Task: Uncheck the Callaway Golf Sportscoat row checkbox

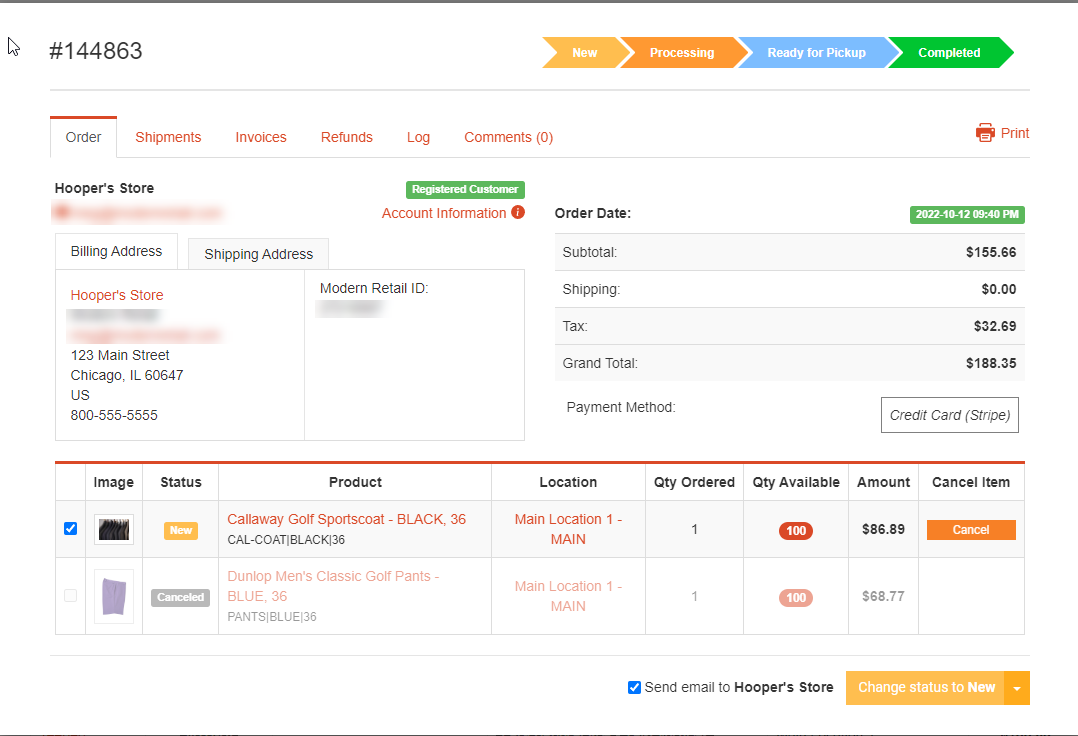Action: (70, 528)
